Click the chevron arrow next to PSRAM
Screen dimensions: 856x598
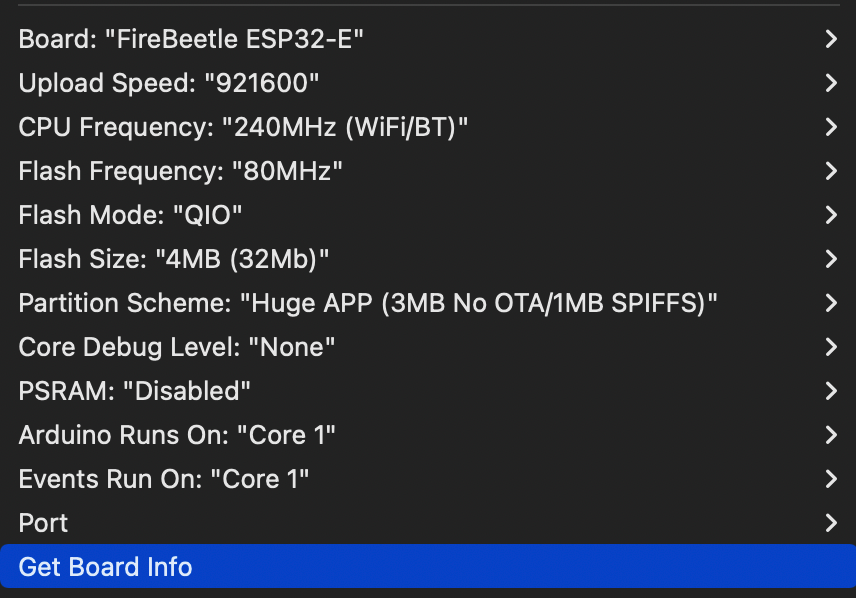click(831, 391)
